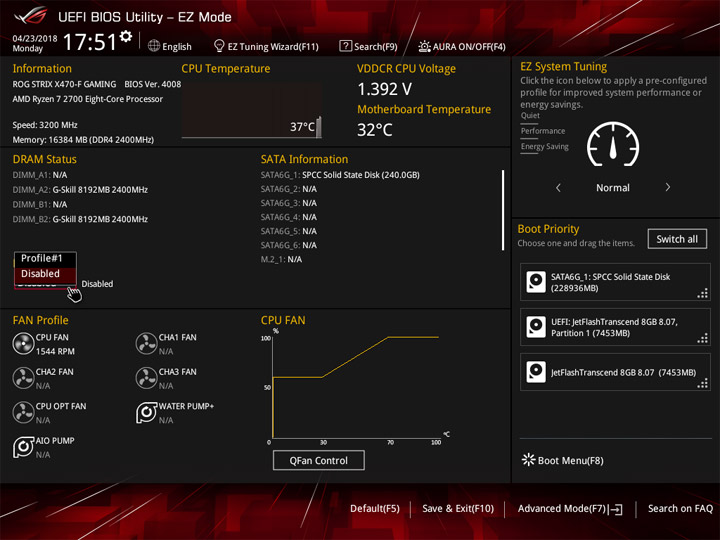Click the EZ System Tuning gauge icon

[613, 144]
